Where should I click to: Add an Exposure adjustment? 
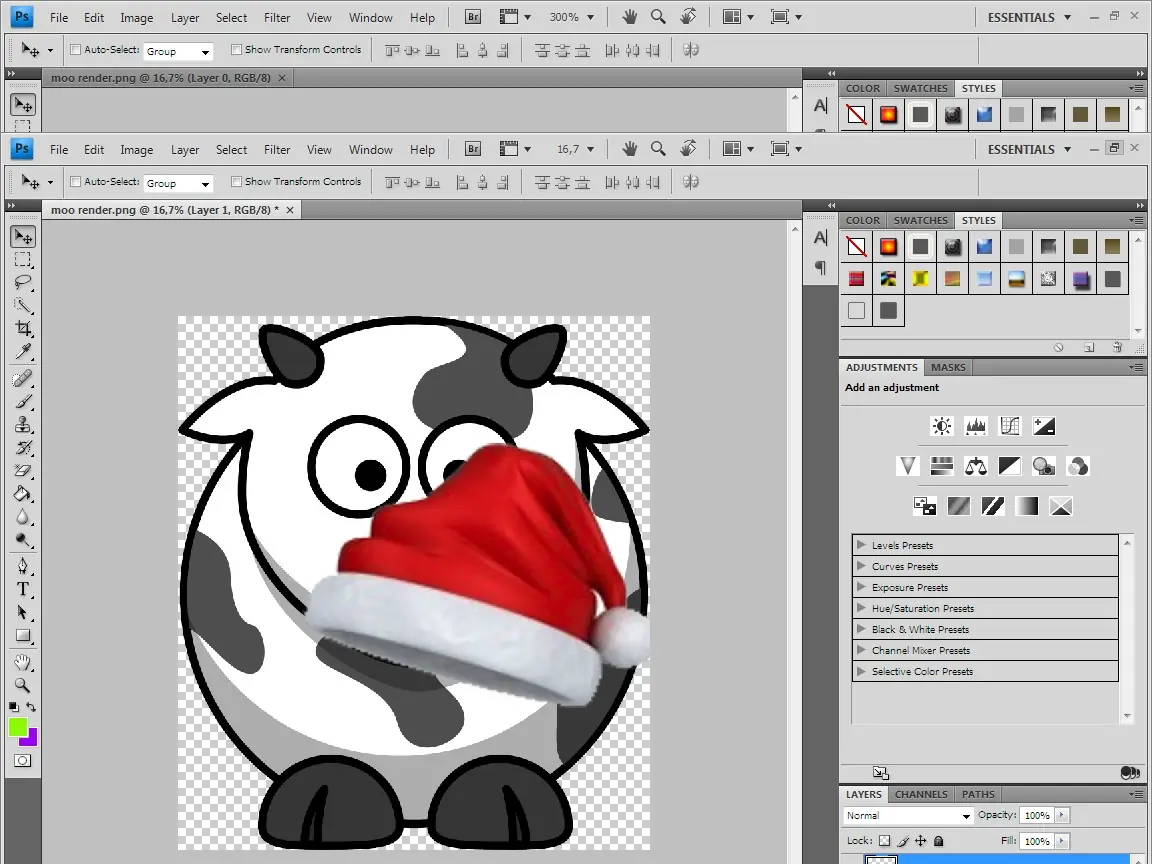[x=1044, y=426]
